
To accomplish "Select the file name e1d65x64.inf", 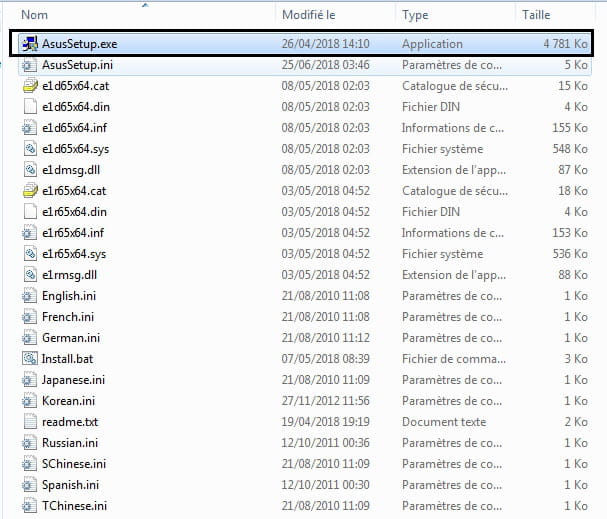I will pyautogui.click(x=74, y=128).
